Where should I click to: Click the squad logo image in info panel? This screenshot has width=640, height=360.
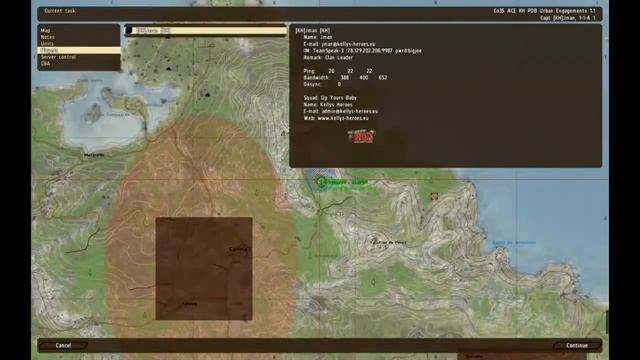point(361,136)
